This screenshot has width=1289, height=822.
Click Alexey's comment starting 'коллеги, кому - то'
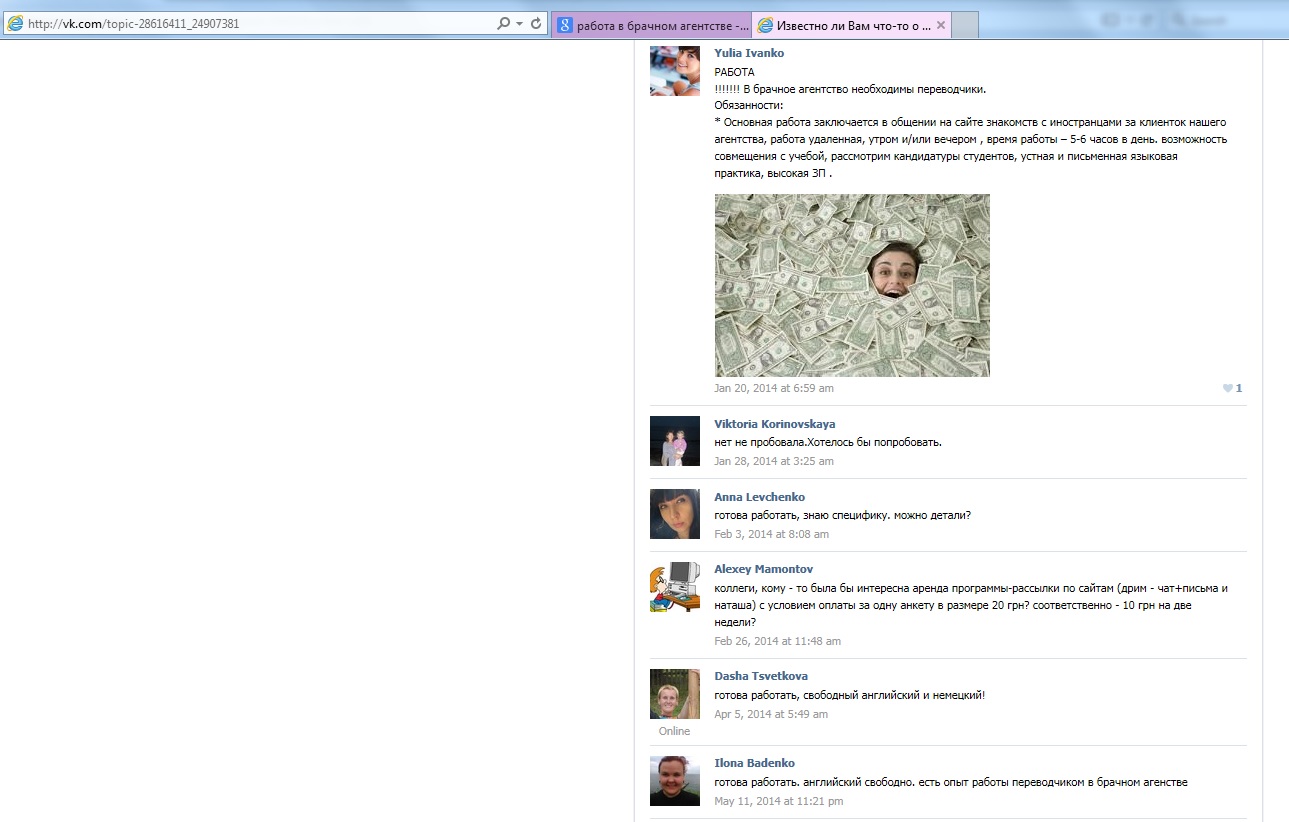point(971,605)
